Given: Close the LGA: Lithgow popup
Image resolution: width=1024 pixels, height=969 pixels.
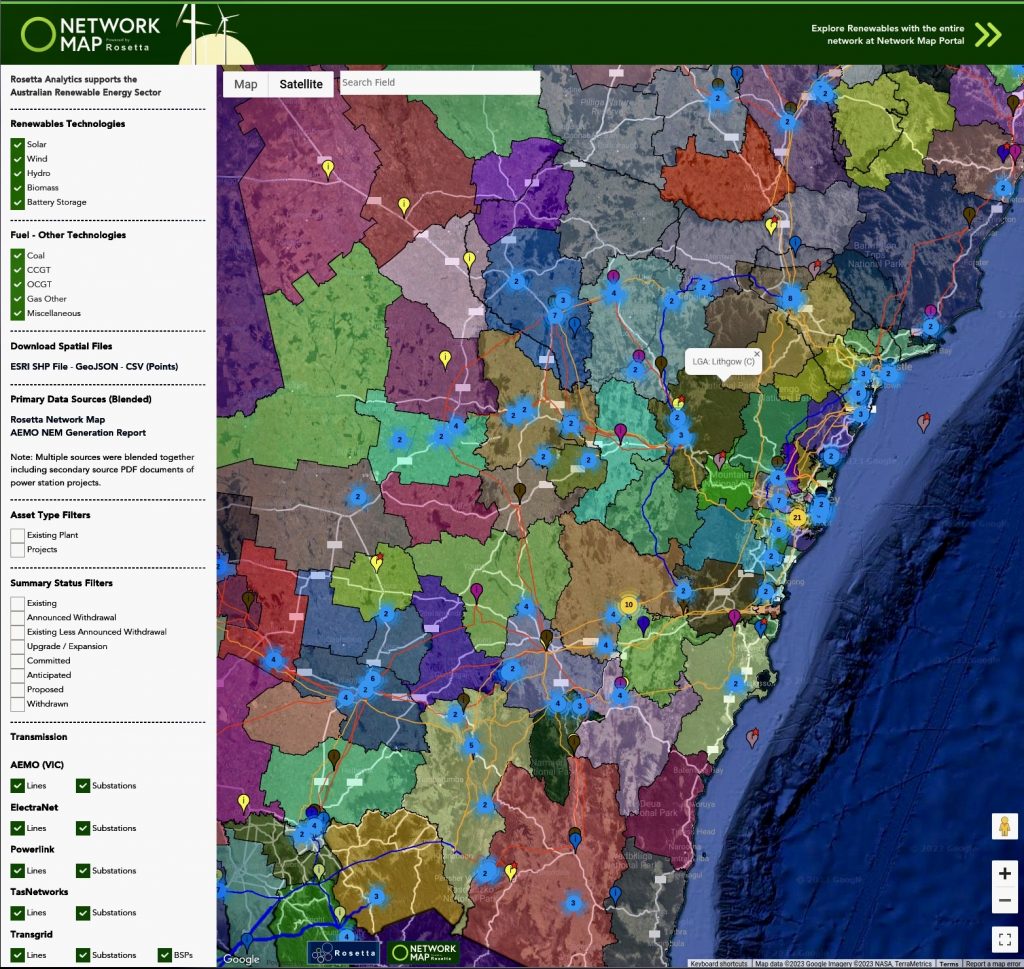Looking at the screenshot, I should coord(757,354).
